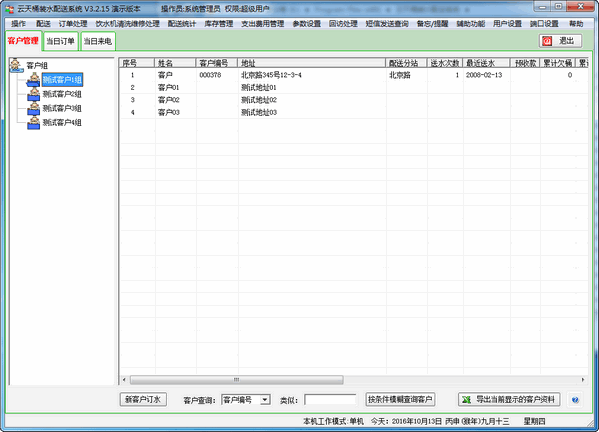Select the customer row 北京路345号12-3-4

point(353,75)
